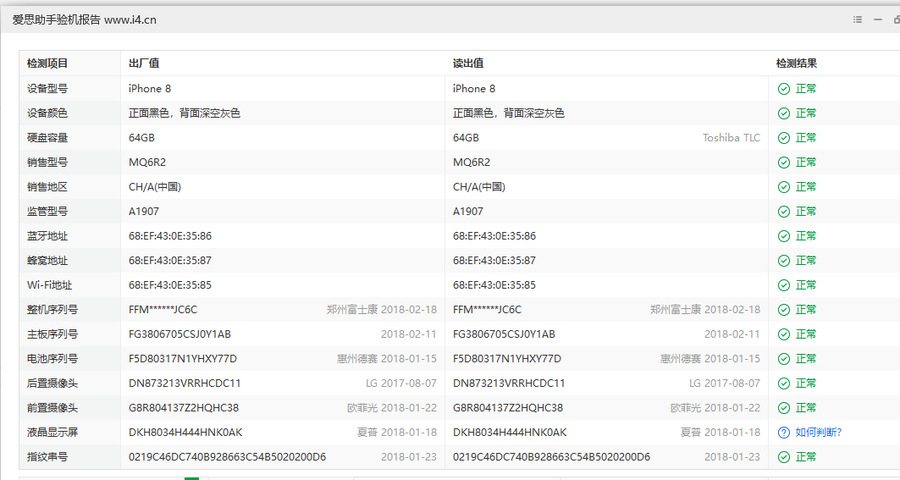The width and height of the screenshot is (900, 480).
Task: Click factory serial FFM******JC6C
Action: (163, 309)
